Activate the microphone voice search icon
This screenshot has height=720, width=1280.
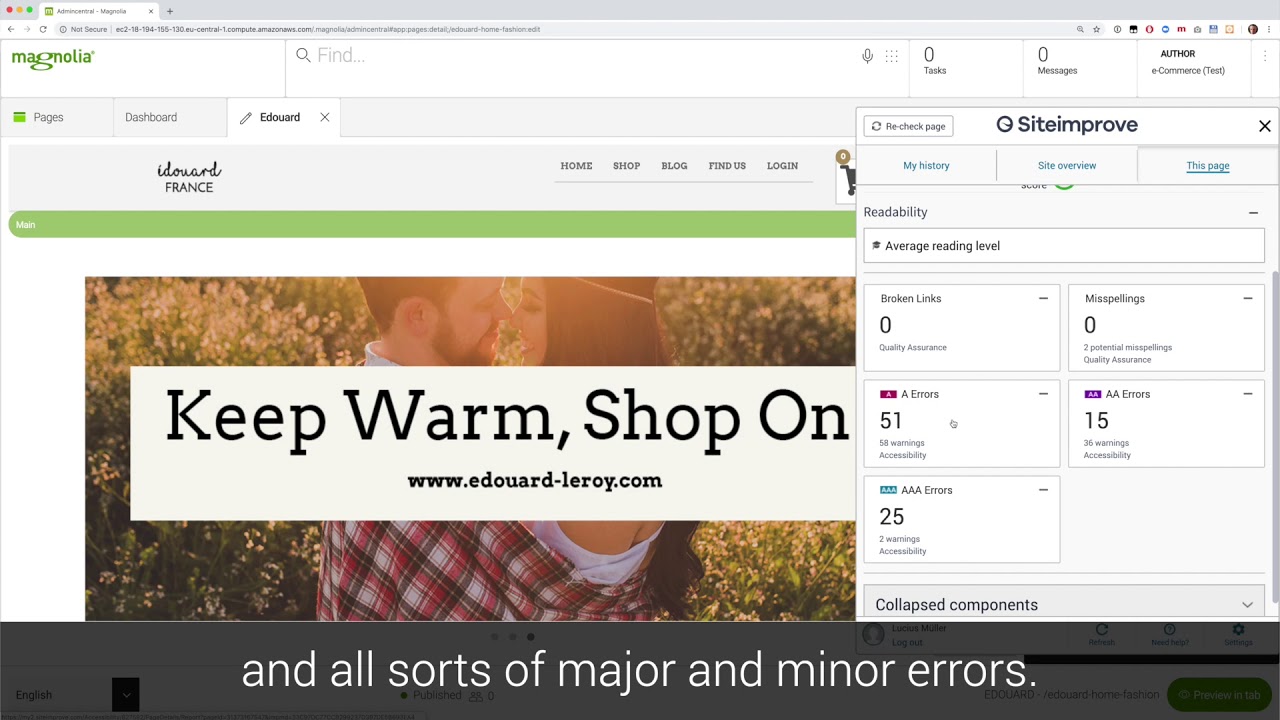pyautogui.click(x=867, y=56)
